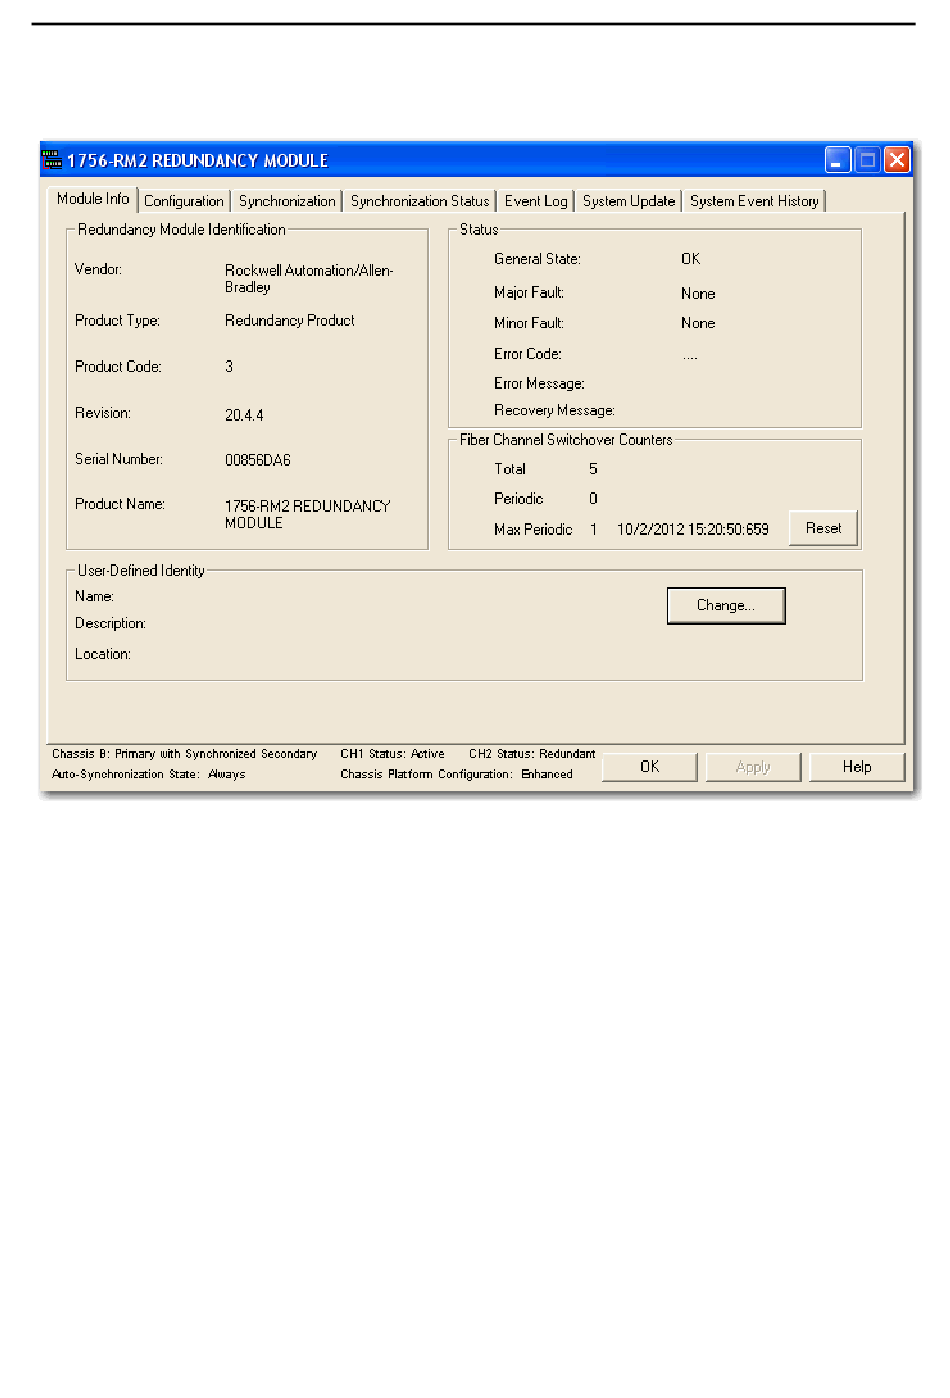
Task: Open the Synchronization tab
Action: tap(287, 201)
